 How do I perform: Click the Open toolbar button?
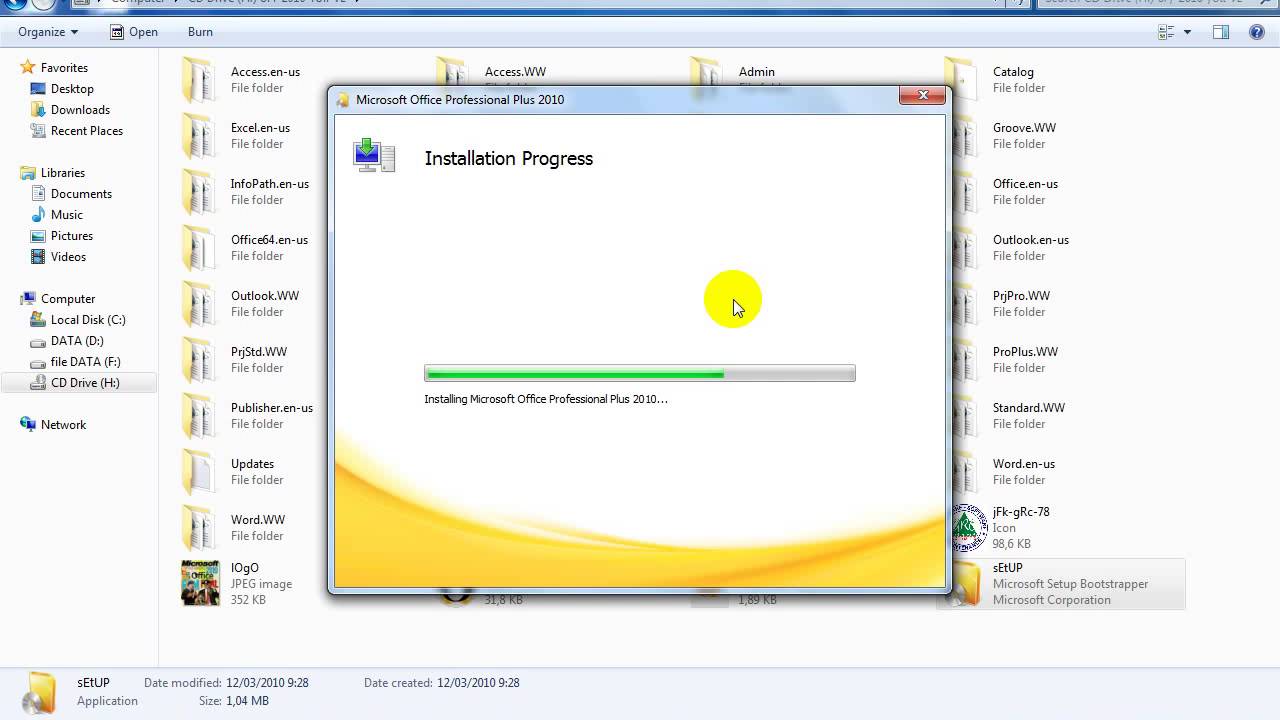click(133, 32)
